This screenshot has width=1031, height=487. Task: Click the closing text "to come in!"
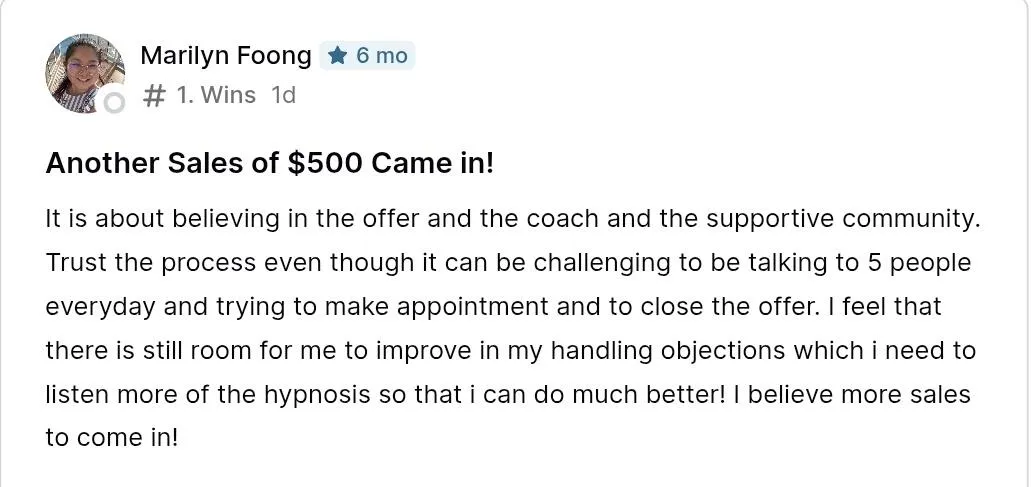[x=112, y=438]
